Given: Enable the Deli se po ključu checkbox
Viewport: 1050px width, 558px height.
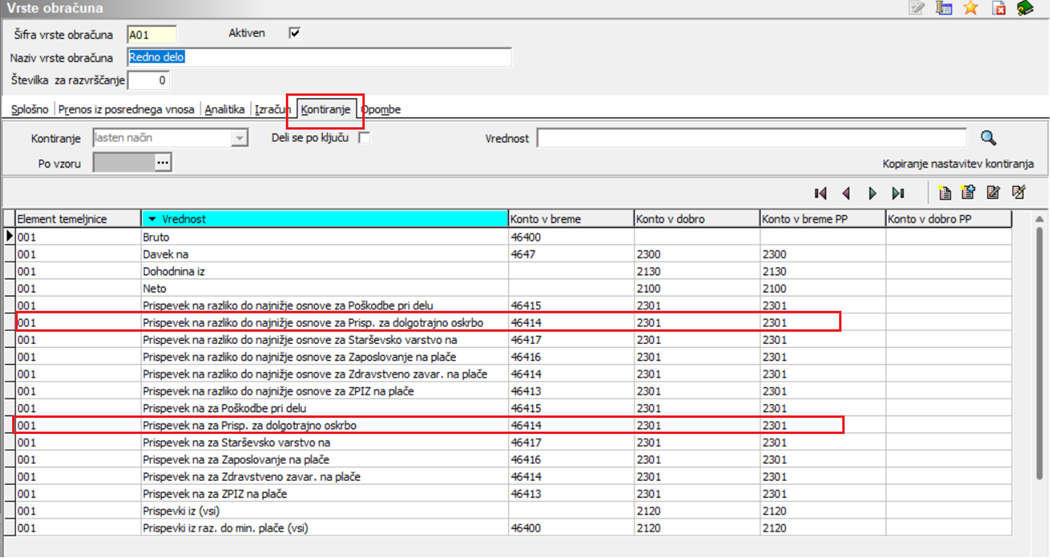Looking at the screenshot, I should (364, 138).
